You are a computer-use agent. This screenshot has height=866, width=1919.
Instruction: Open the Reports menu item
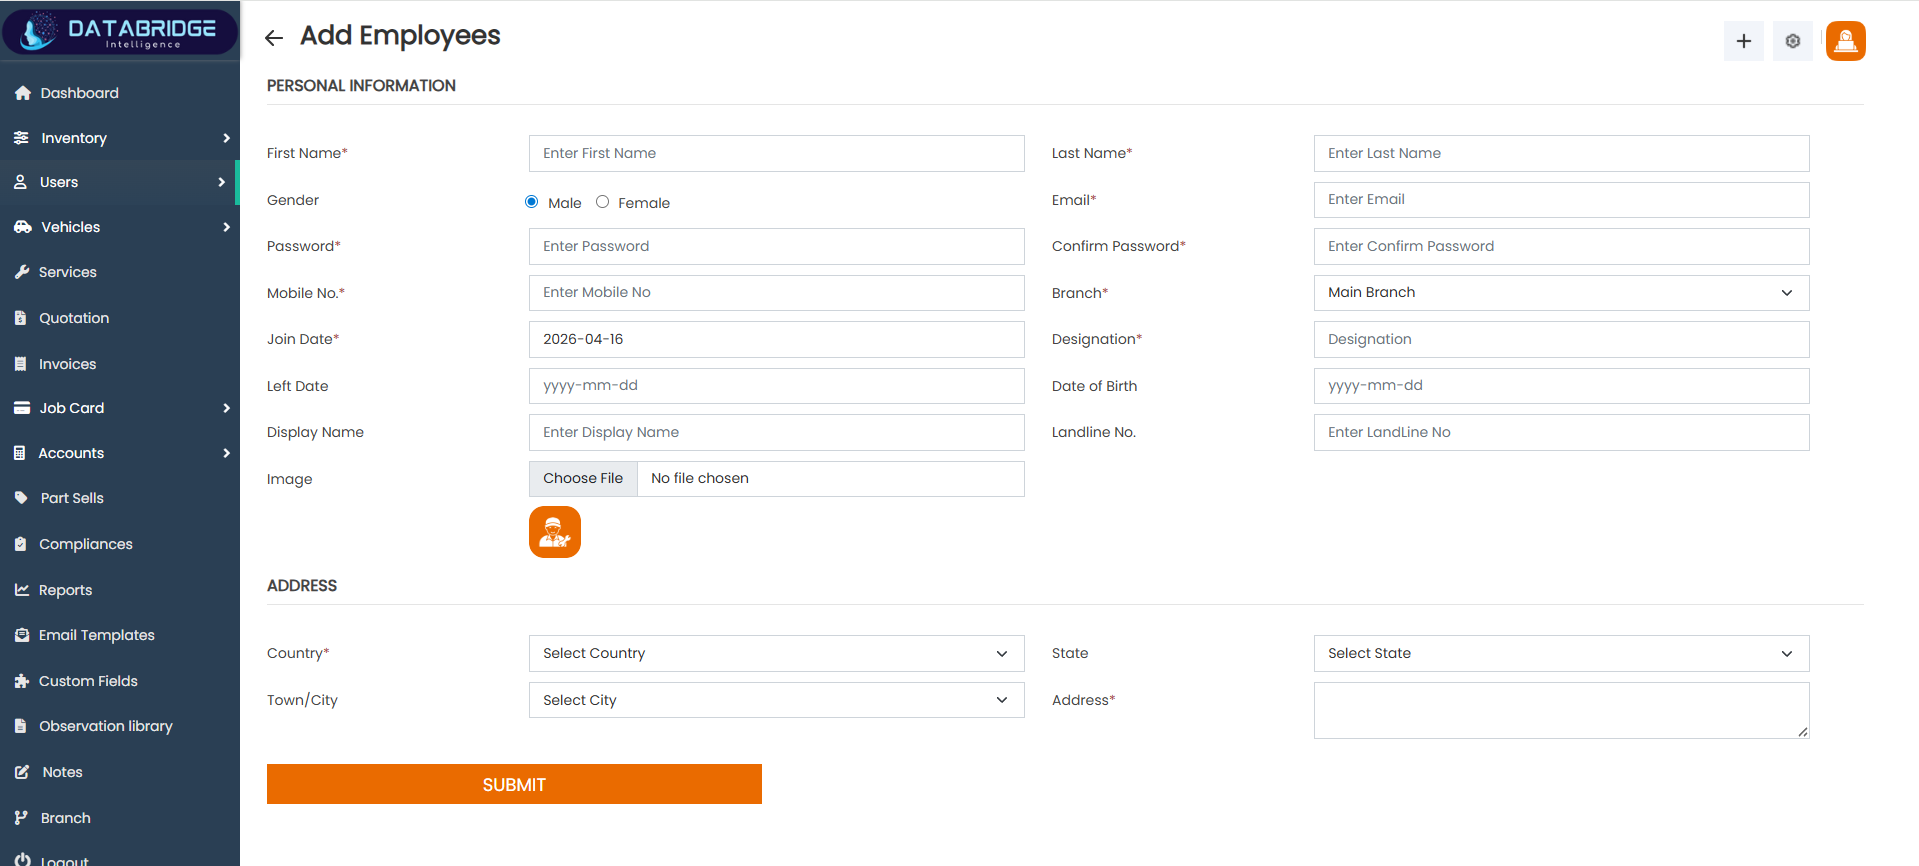coord(120,590)
